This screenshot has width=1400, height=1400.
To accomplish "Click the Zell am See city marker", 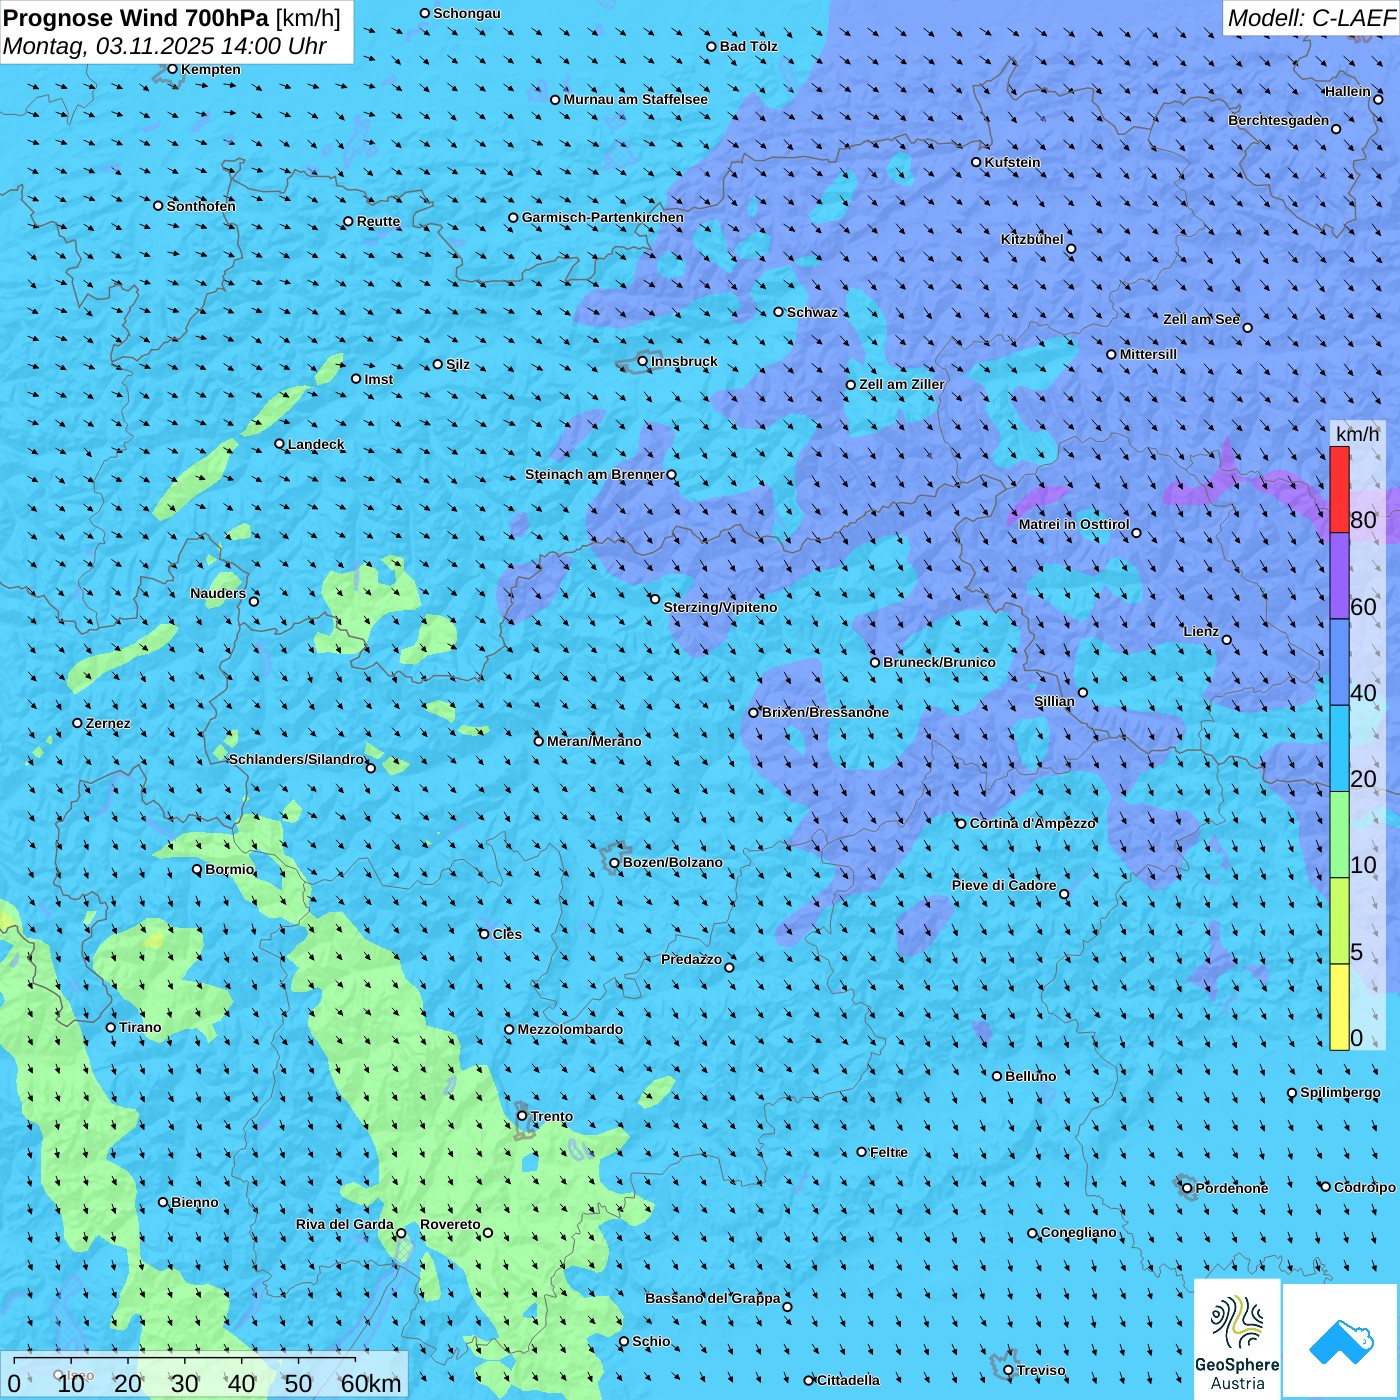I will tap(1247, 327).
